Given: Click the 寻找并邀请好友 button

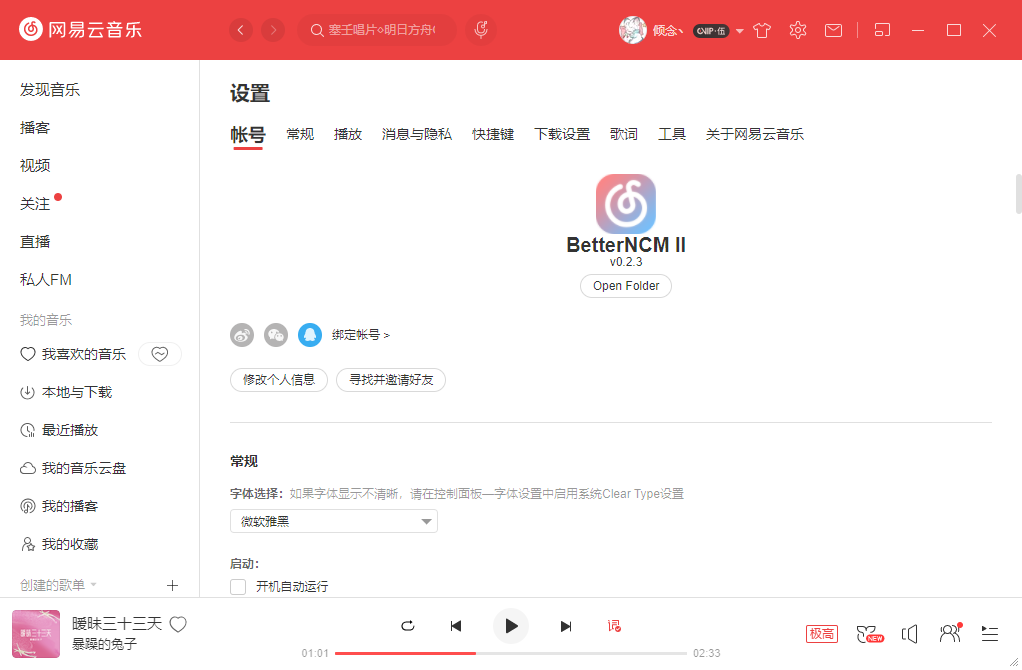Looking at the screenshot, I should pyautogui.click(x=391, y=380).
